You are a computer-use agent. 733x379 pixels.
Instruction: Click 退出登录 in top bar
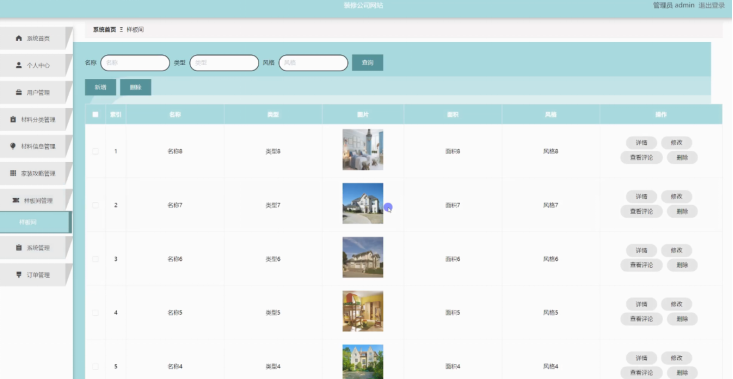click(711, 6)
